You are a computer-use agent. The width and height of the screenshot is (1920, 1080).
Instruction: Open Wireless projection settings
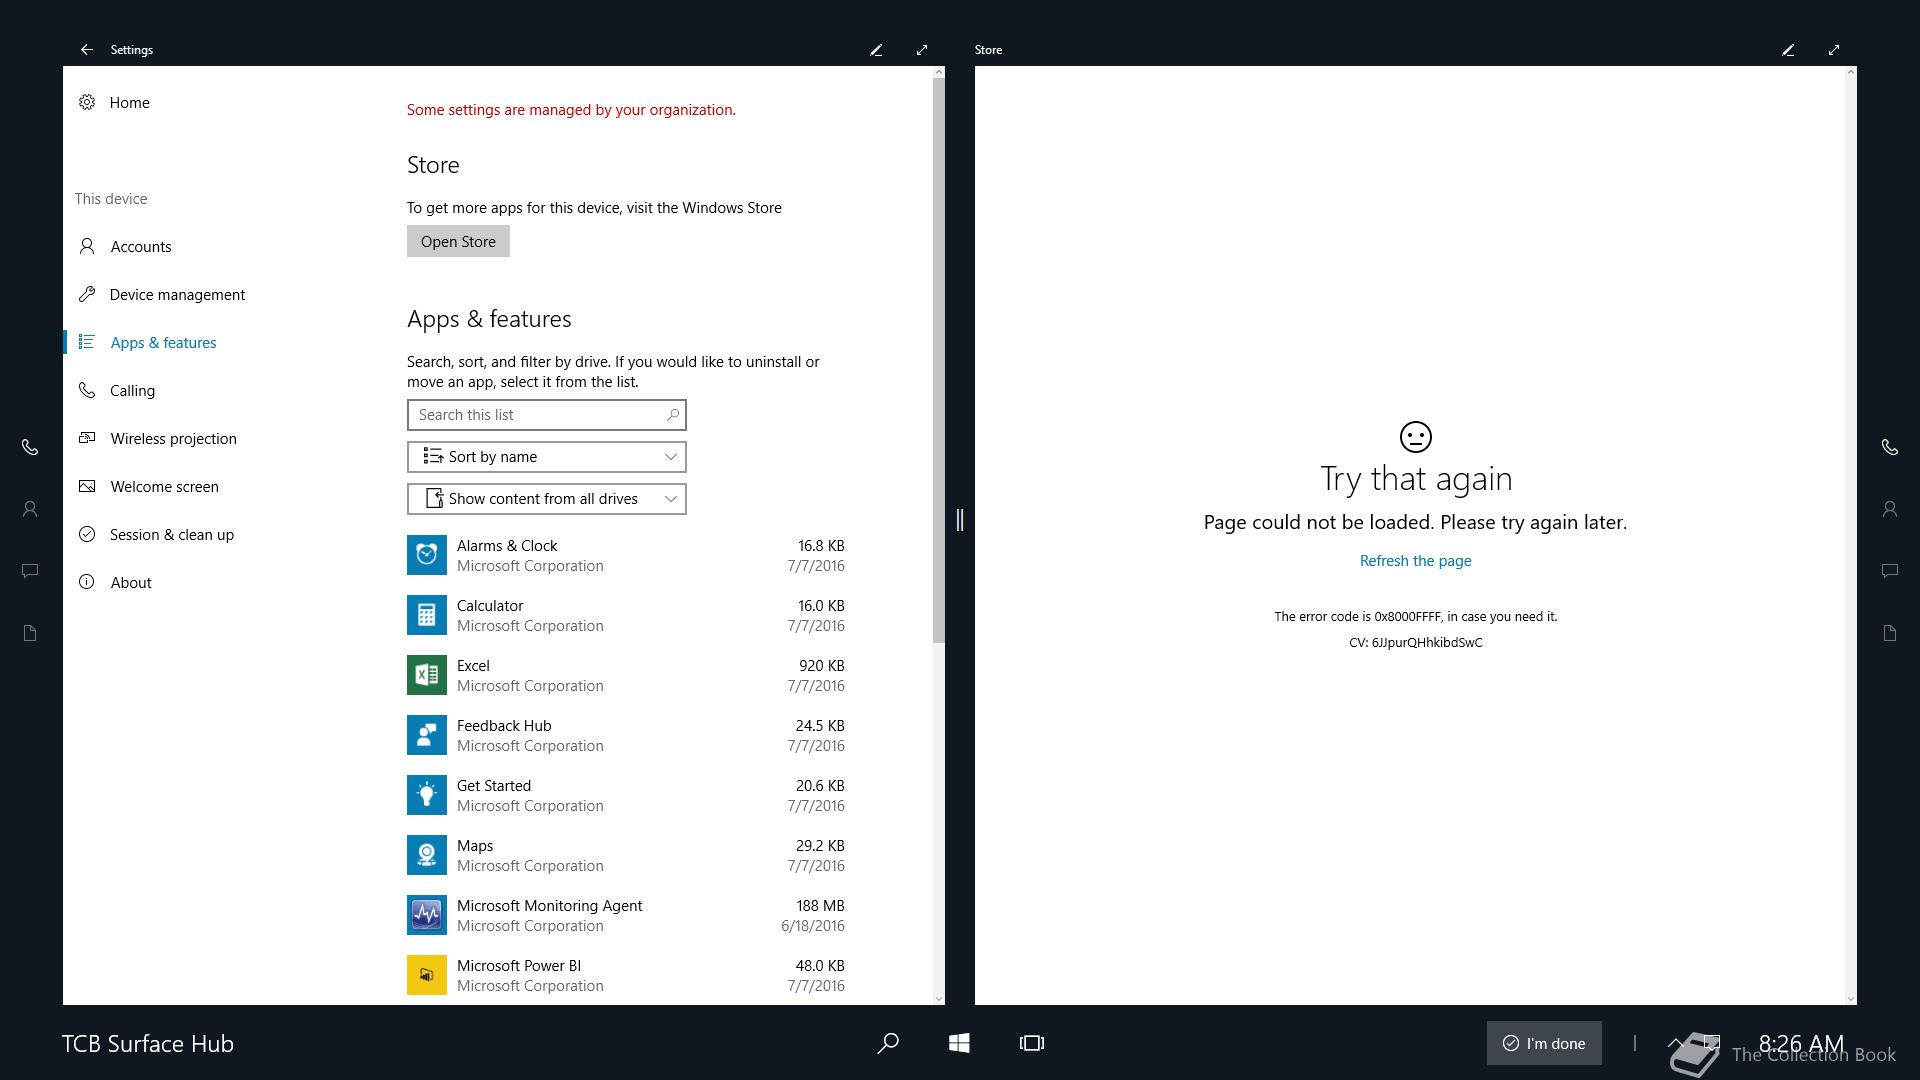coord(173,439)
